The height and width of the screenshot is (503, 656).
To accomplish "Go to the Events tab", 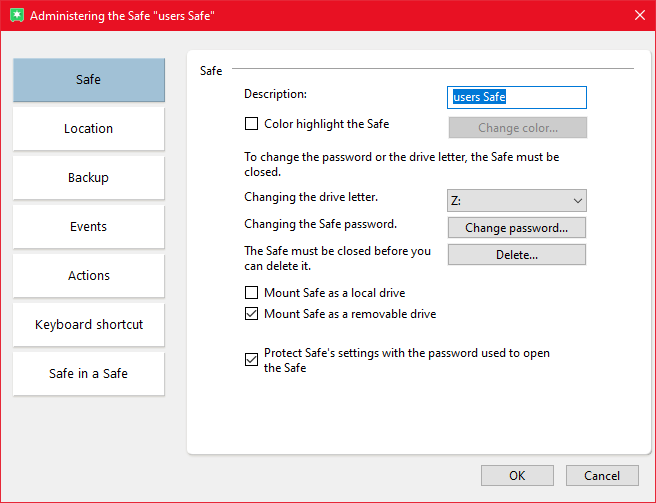I will click(88, 227).
